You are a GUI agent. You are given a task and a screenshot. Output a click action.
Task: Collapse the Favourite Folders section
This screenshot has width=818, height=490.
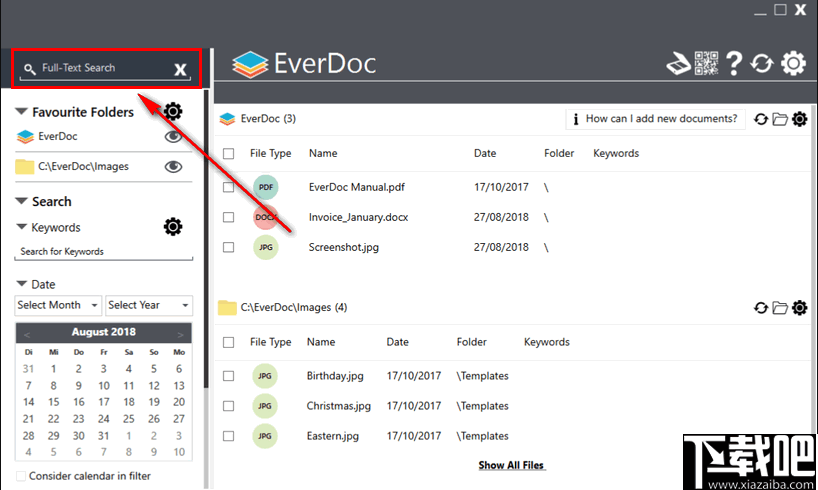(x=21, y=111)
